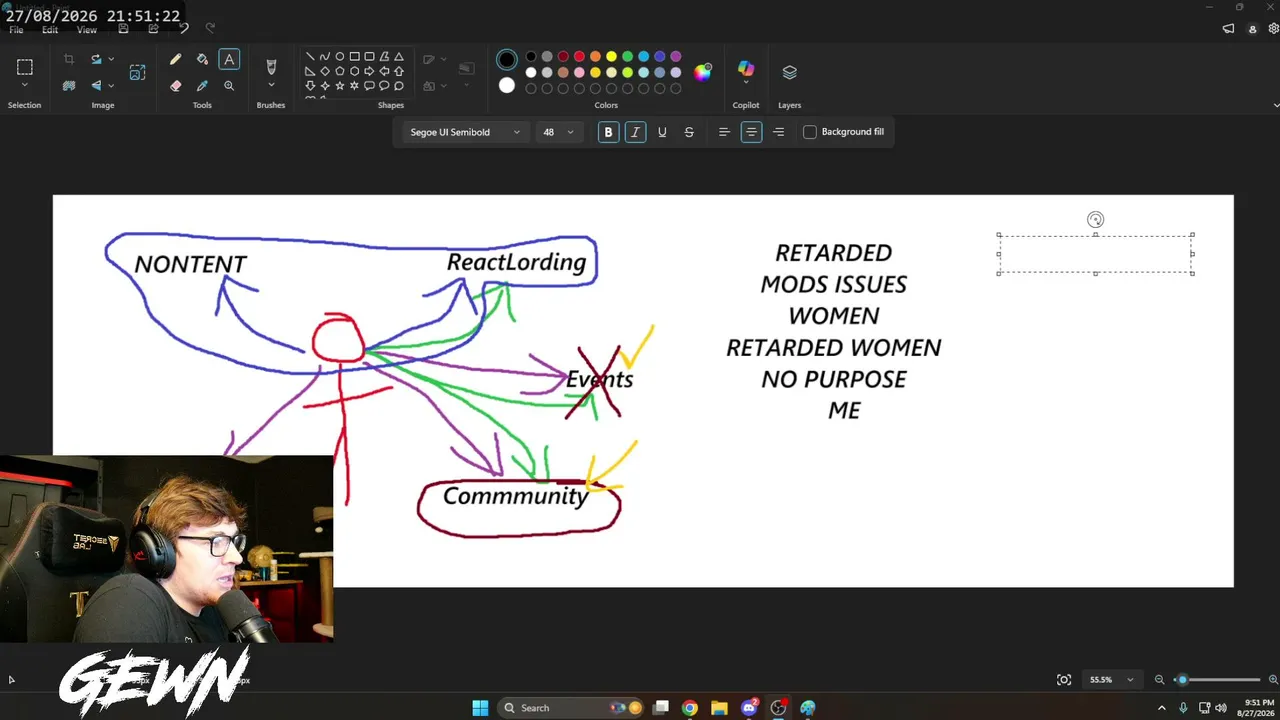Viewport: 1280px width, 720px height.
Task: Select the Eraser tool
Action: click(x=176, y=86)
